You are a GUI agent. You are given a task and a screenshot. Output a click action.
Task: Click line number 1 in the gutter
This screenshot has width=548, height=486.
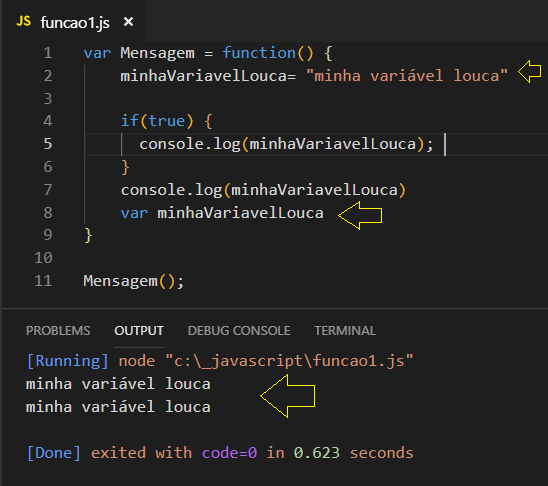[x=48, y=53]
